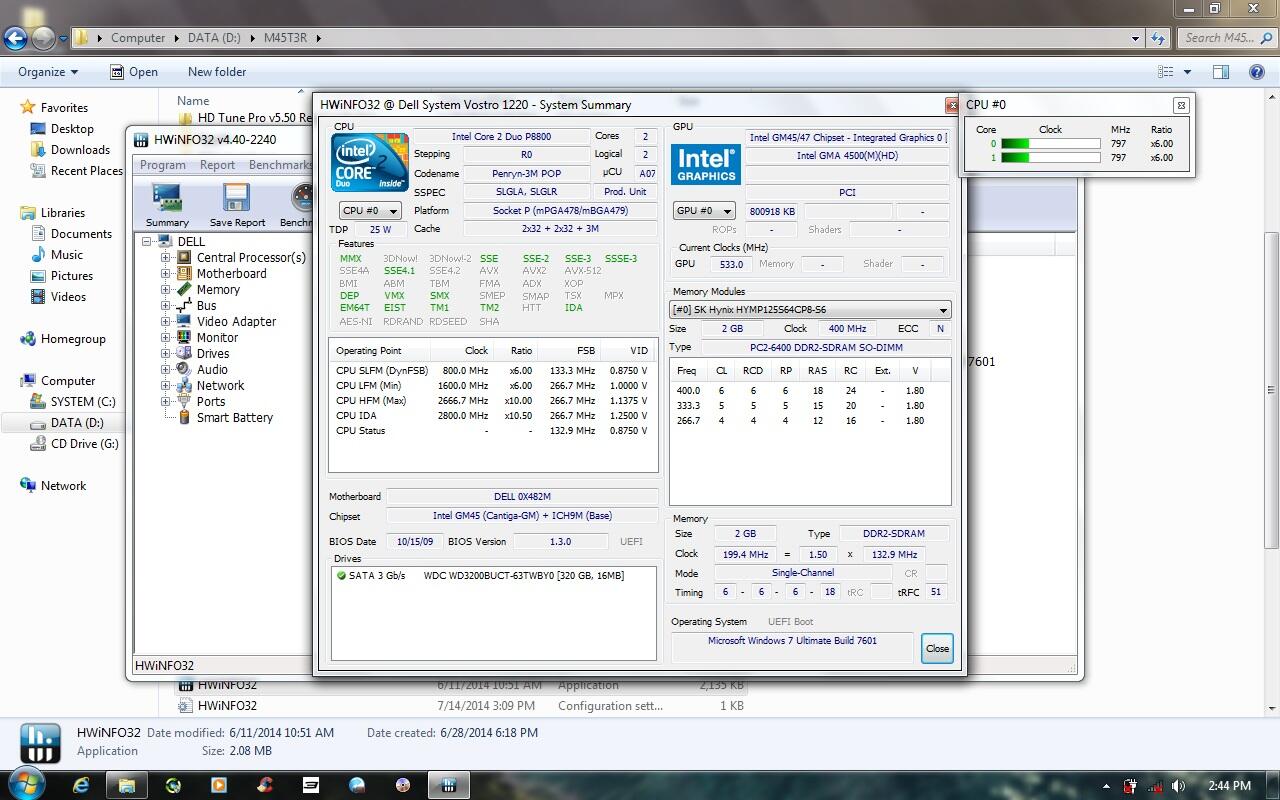Select the Monitor tree node

(217, 337)
